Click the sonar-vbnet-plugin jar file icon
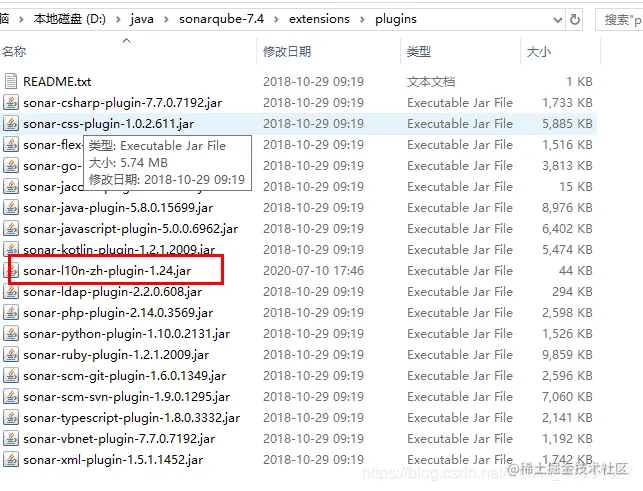The height and width of the screenshot is (491, 643). 11,438
